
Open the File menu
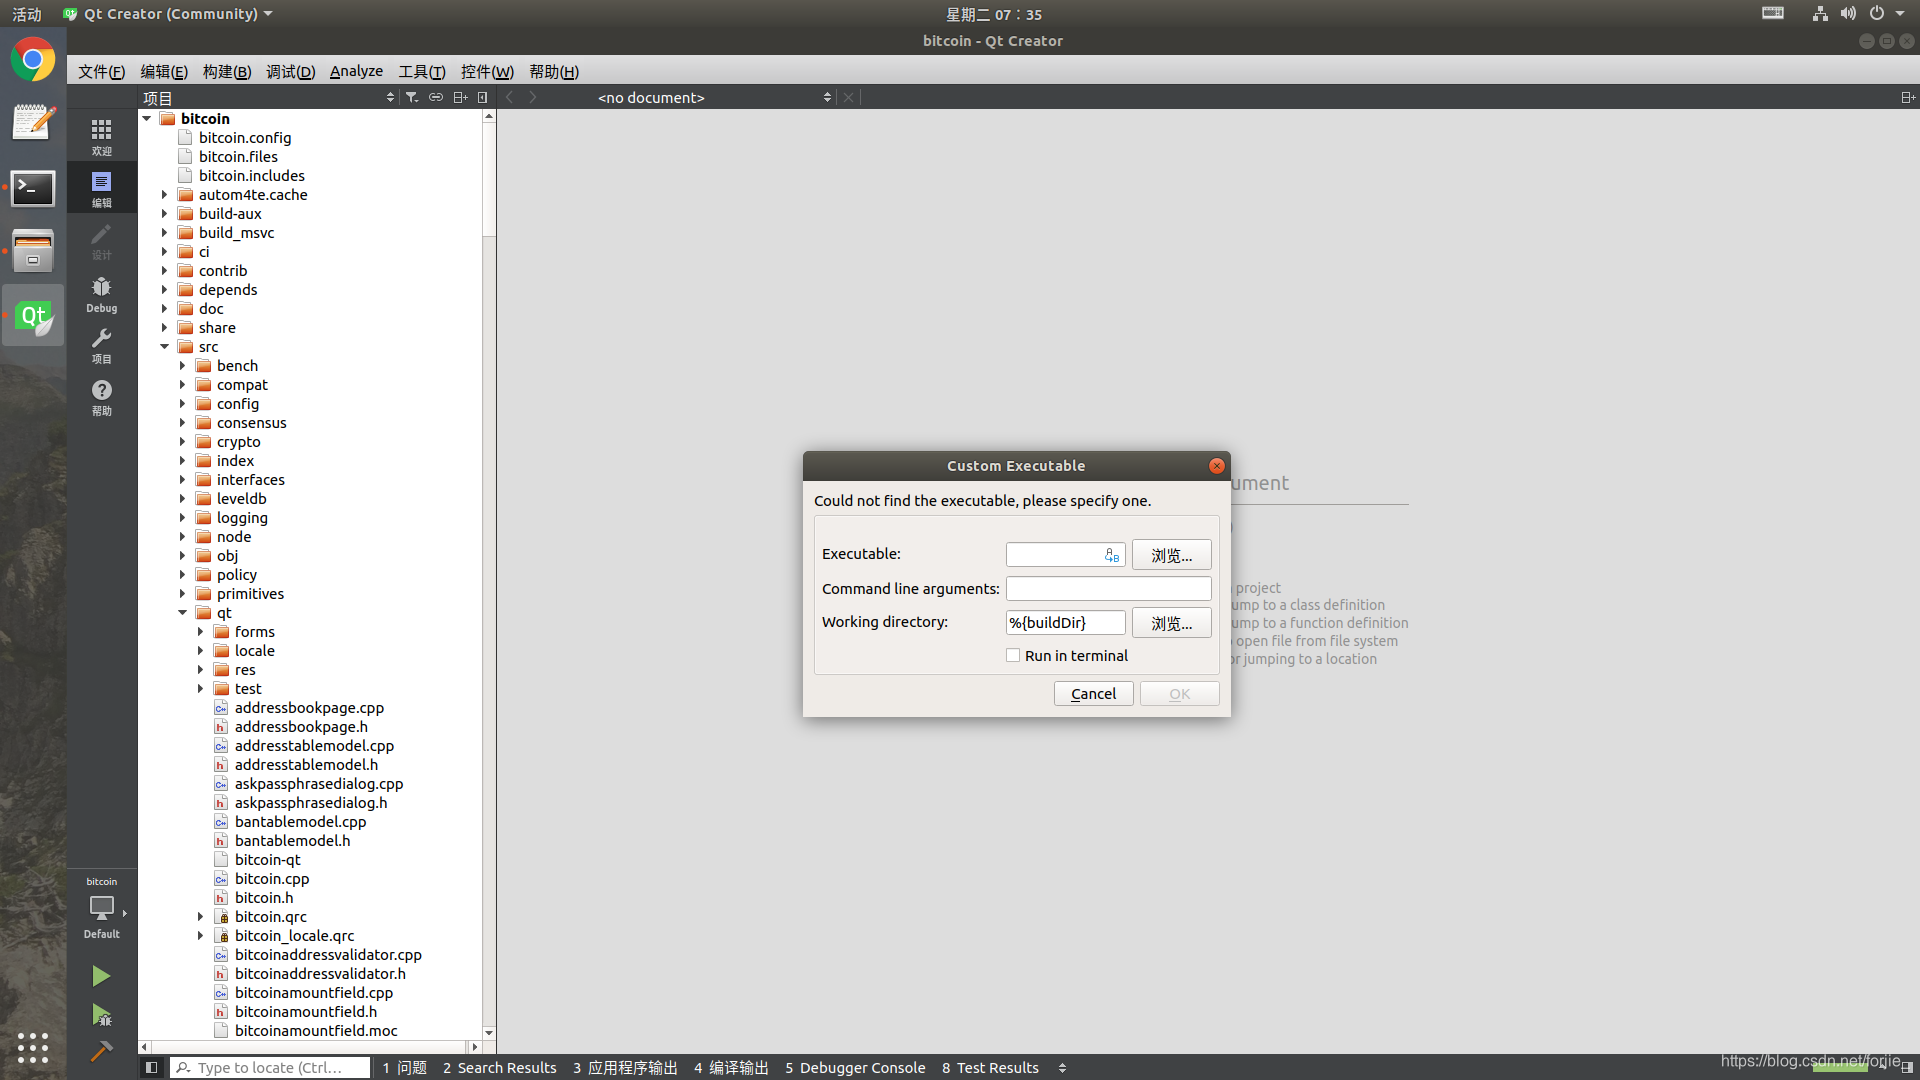tap(101, 71)
